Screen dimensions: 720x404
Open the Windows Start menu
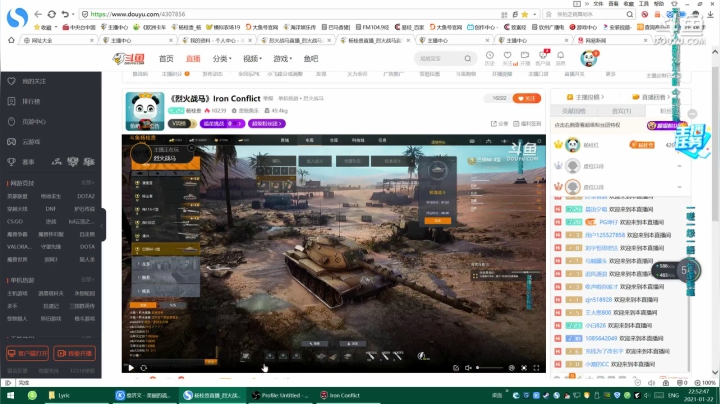click(10, 395)
